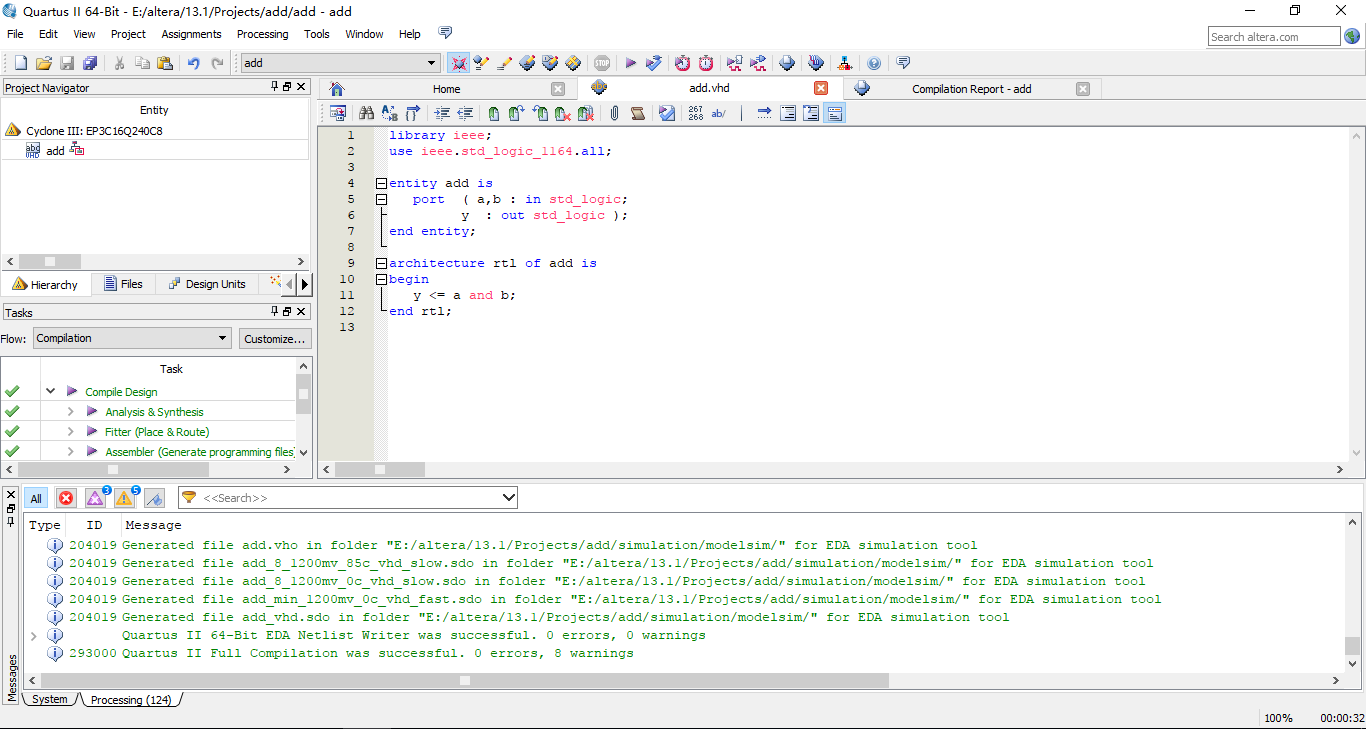Click the Increase Indent icon

tap(441, 113)
